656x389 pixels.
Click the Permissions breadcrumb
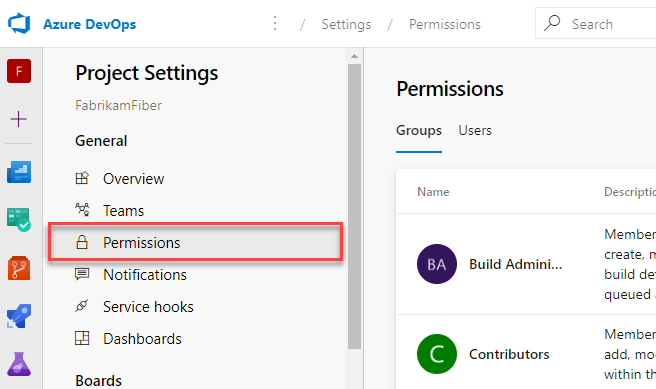tap(445, 24)
